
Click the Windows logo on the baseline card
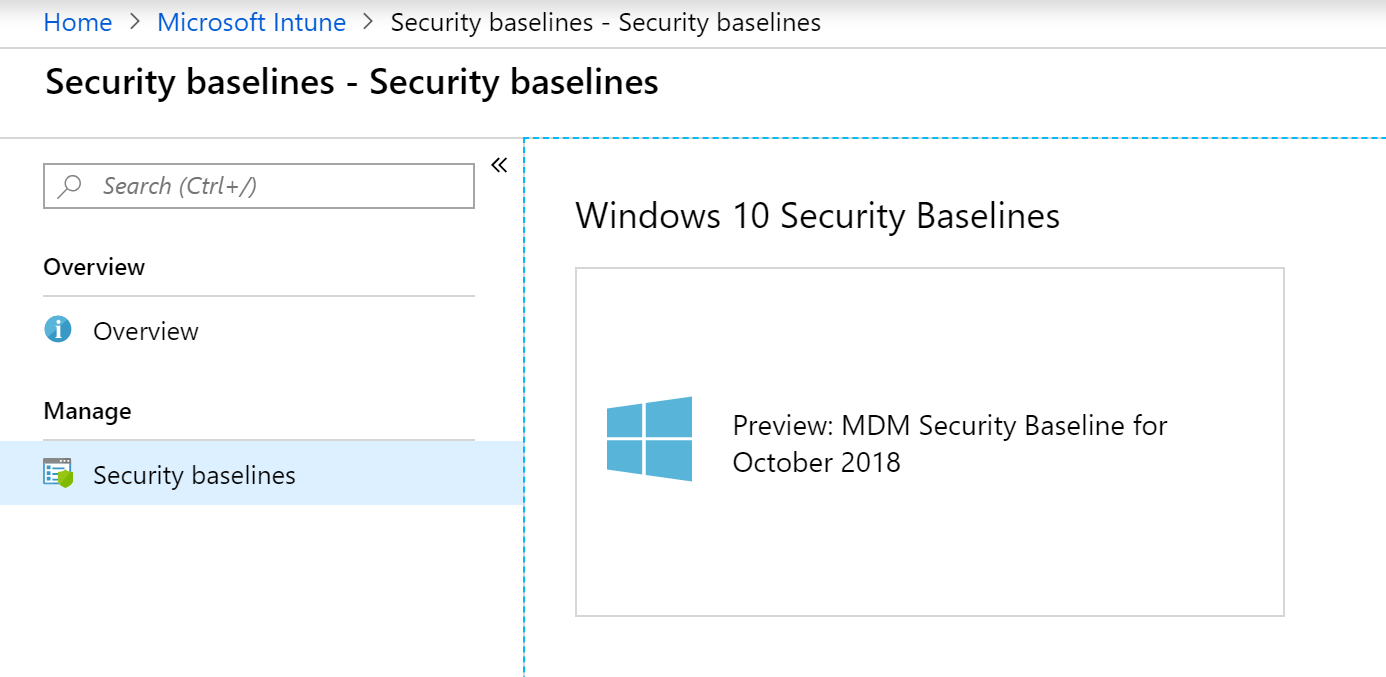click(650, 438)
